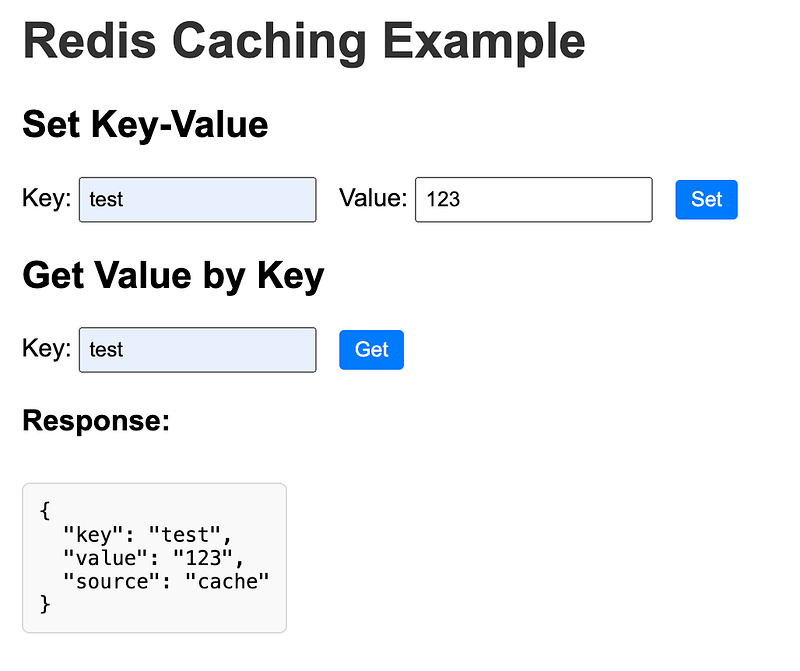Click the blue Get button
800x671 pixels.
(371, 350)
